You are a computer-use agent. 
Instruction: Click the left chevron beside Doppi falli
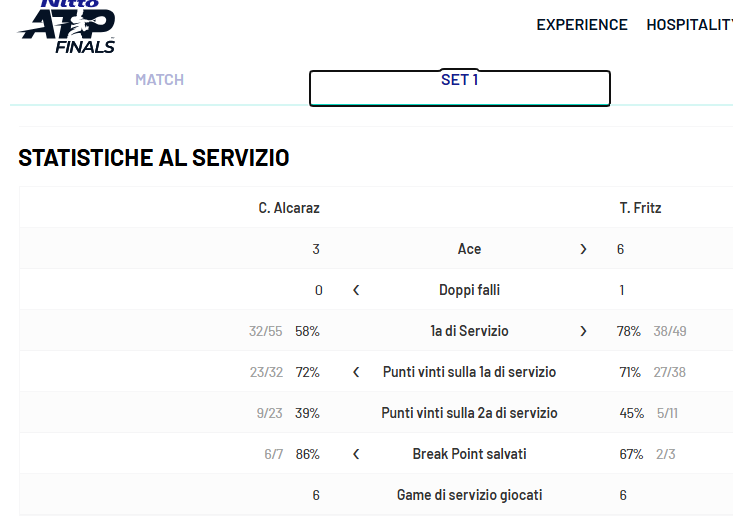(356, 290)
